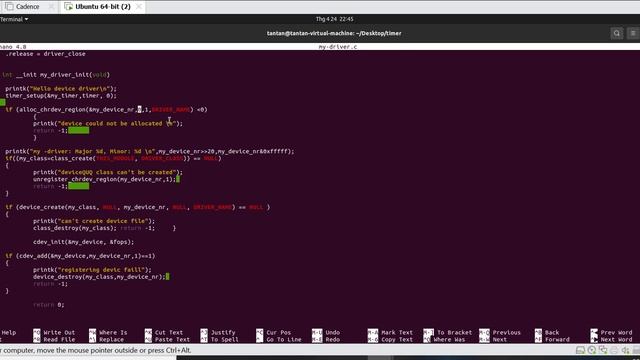
Task: Click the timer_setup(&my_timer,timer, 0) line
Action: [61, 96]
